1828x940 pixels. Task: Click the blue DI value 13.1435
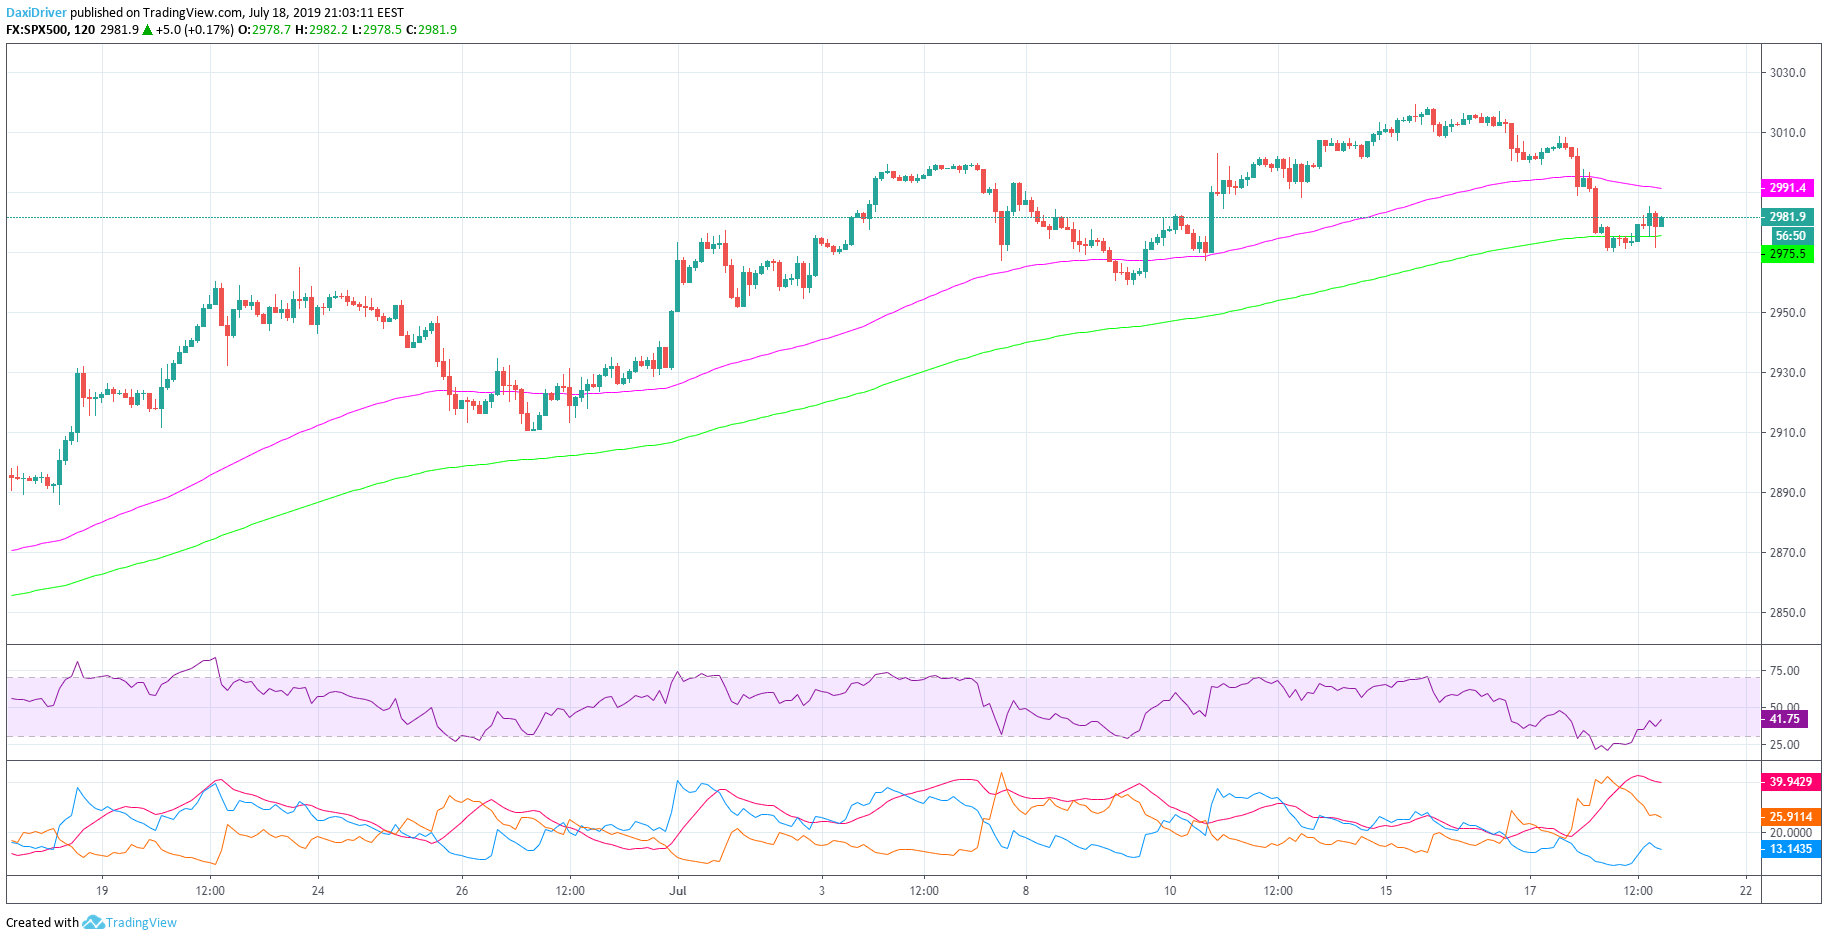click(1790, 849)
